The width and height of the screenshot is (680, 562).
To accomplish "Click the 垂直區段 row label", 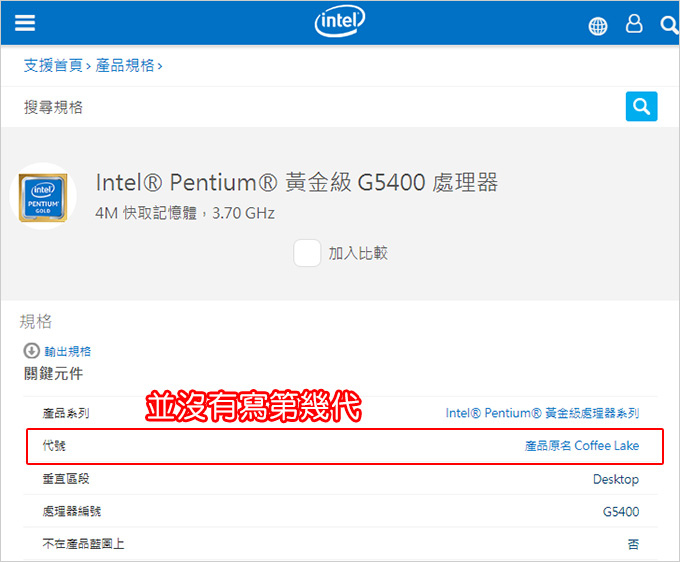I will tap(66, 479).
